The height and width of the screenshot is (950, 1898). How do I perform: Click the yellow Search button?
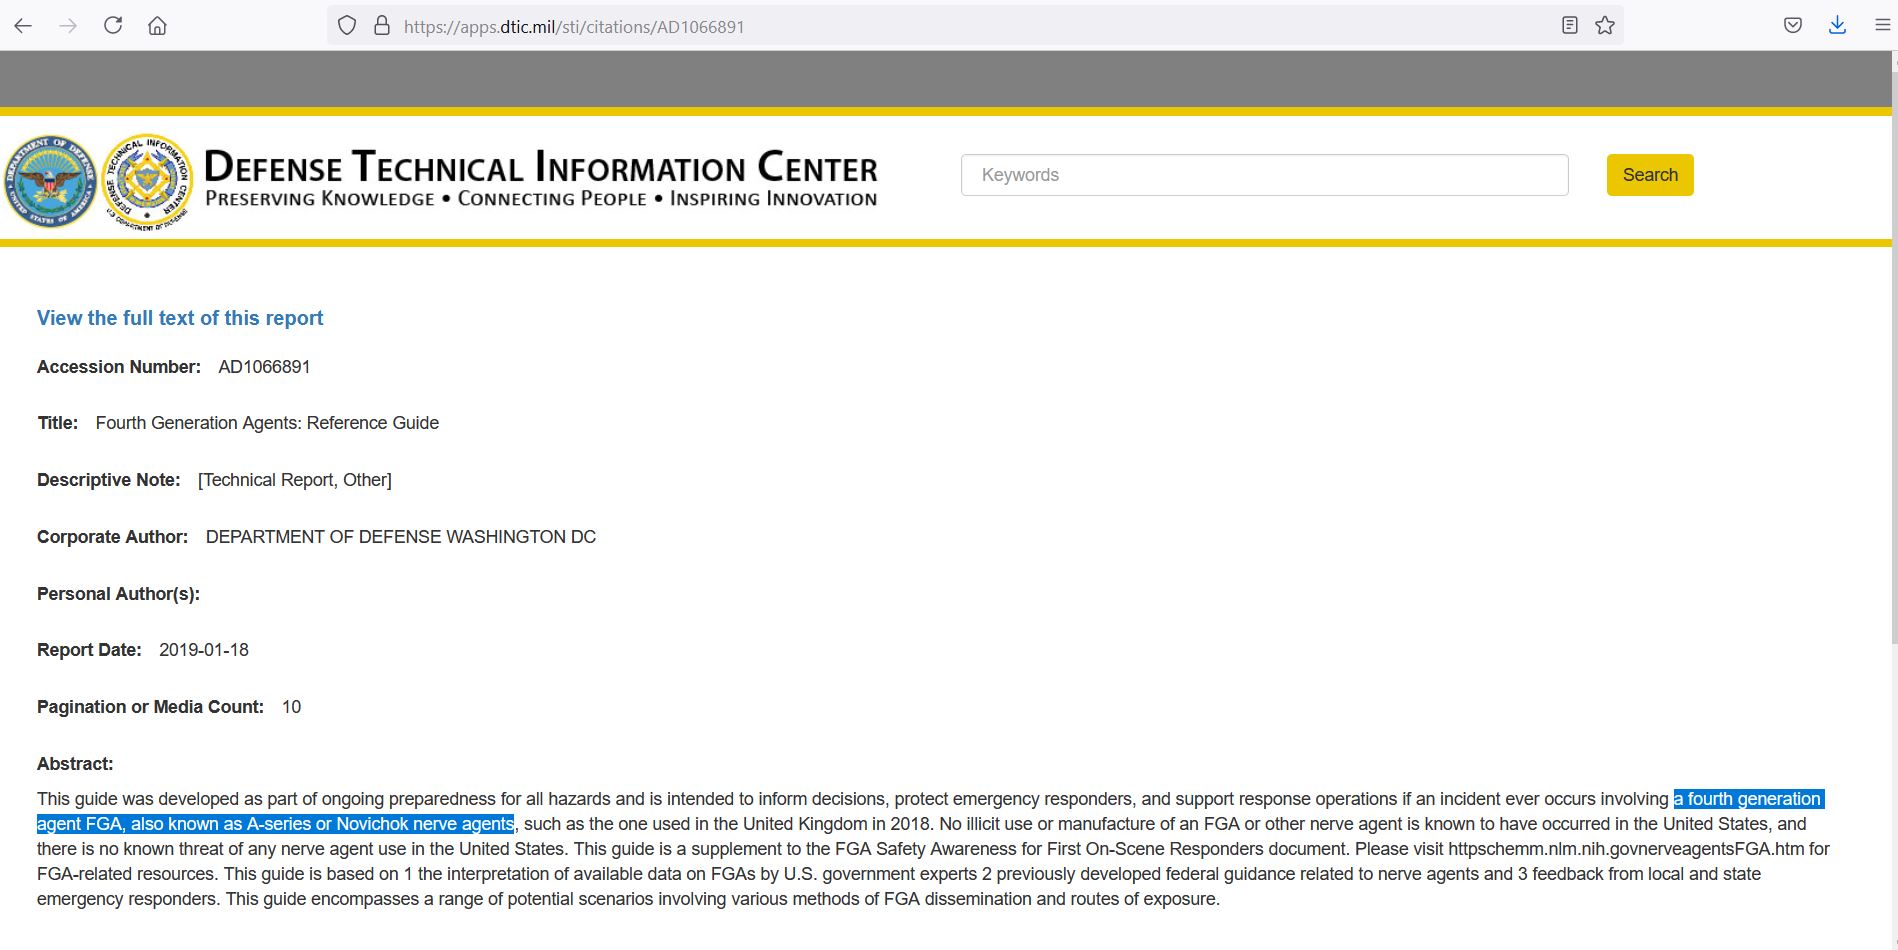click(1650, 175)
